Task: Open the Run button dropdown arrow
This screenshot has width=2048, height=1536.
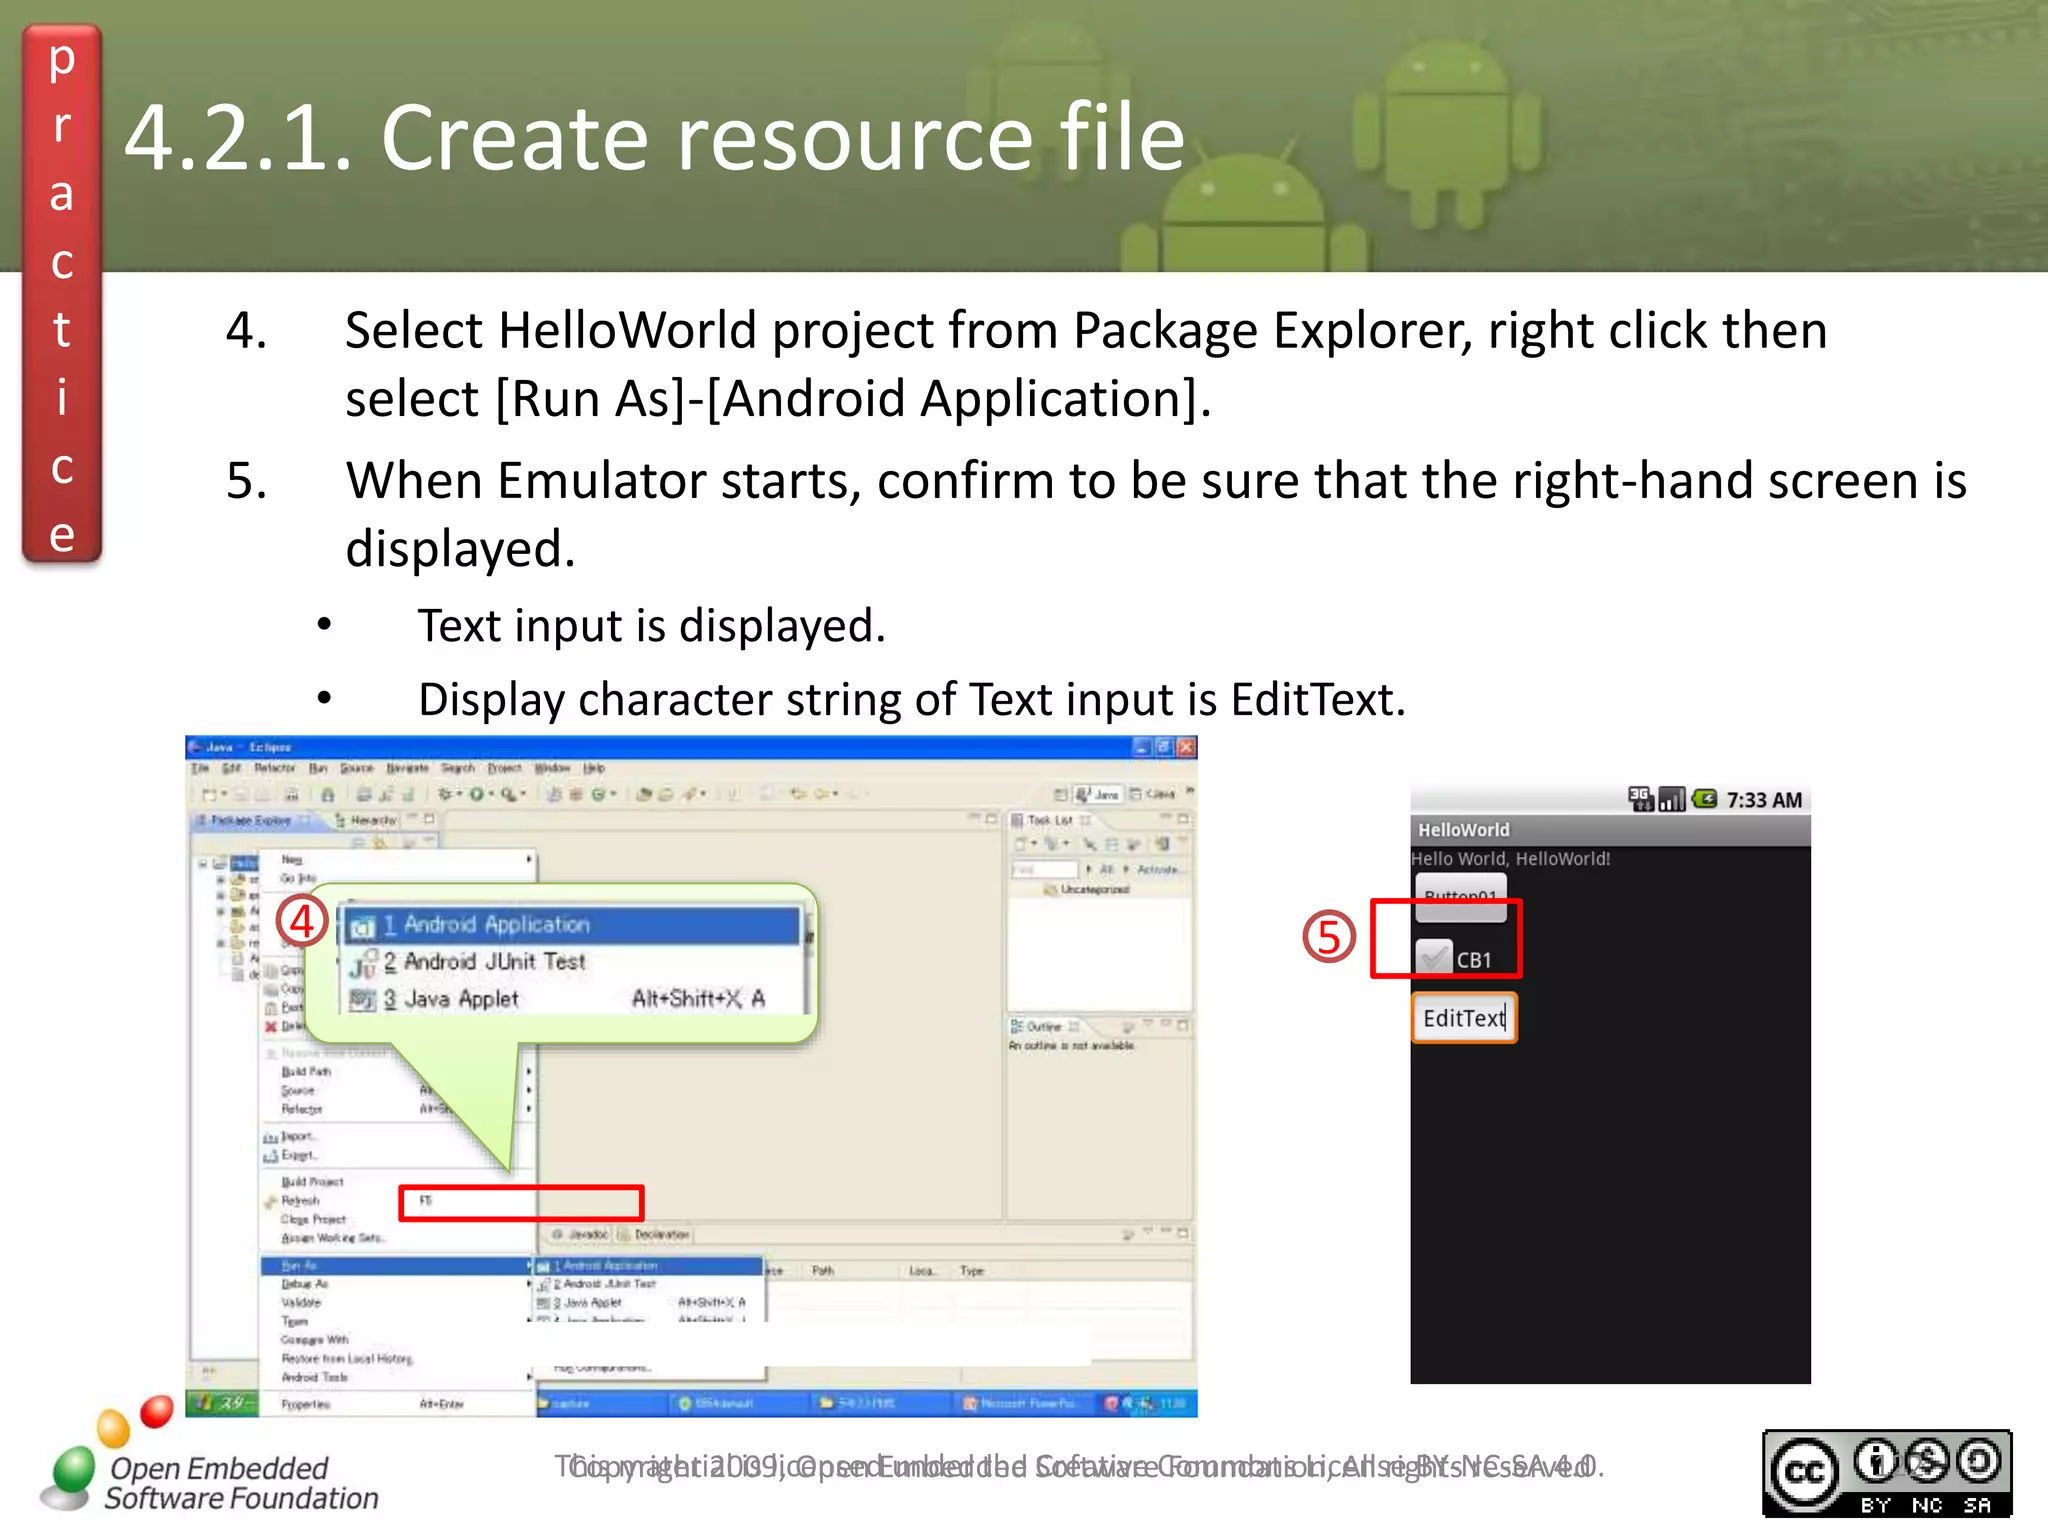Action: tap(491, 794)
